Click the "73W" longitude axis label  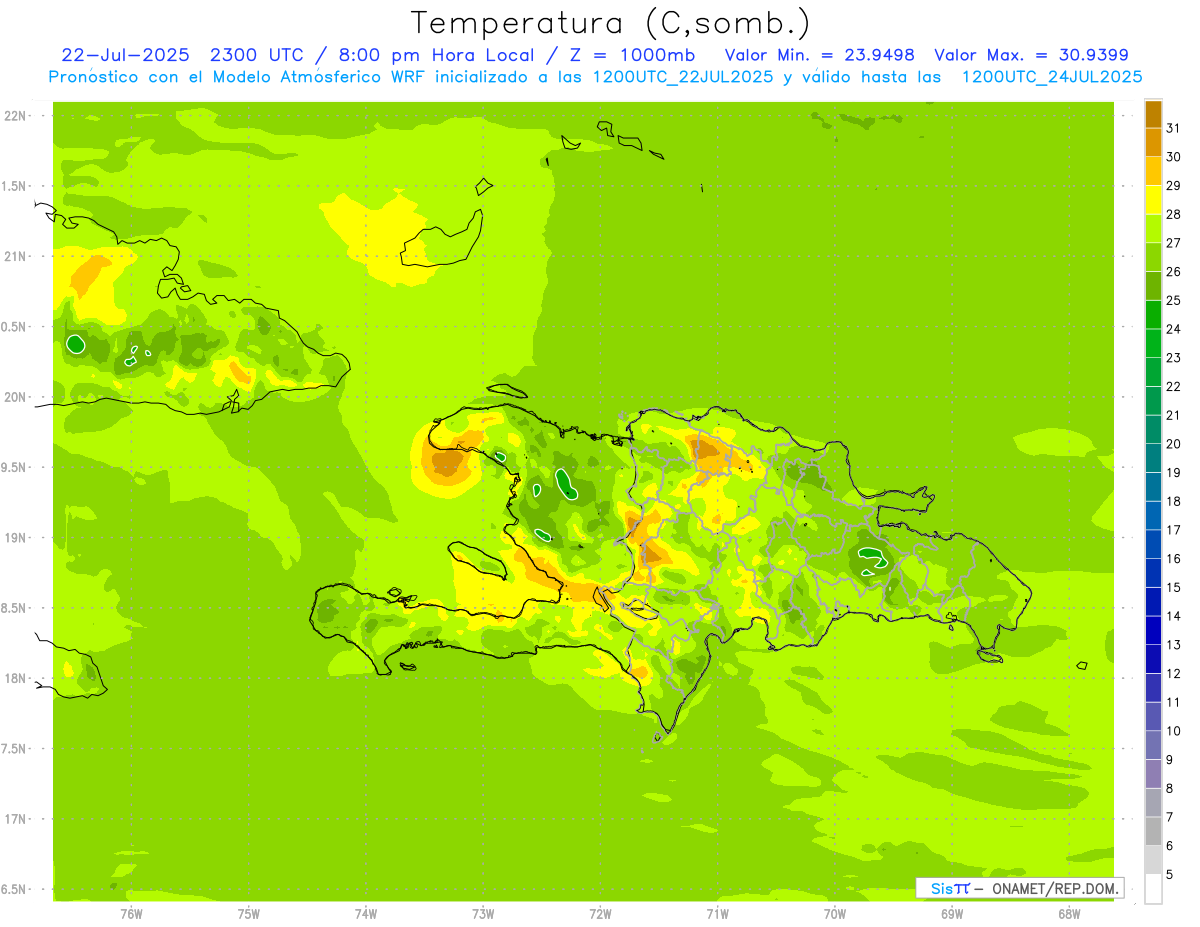(483, 914)
